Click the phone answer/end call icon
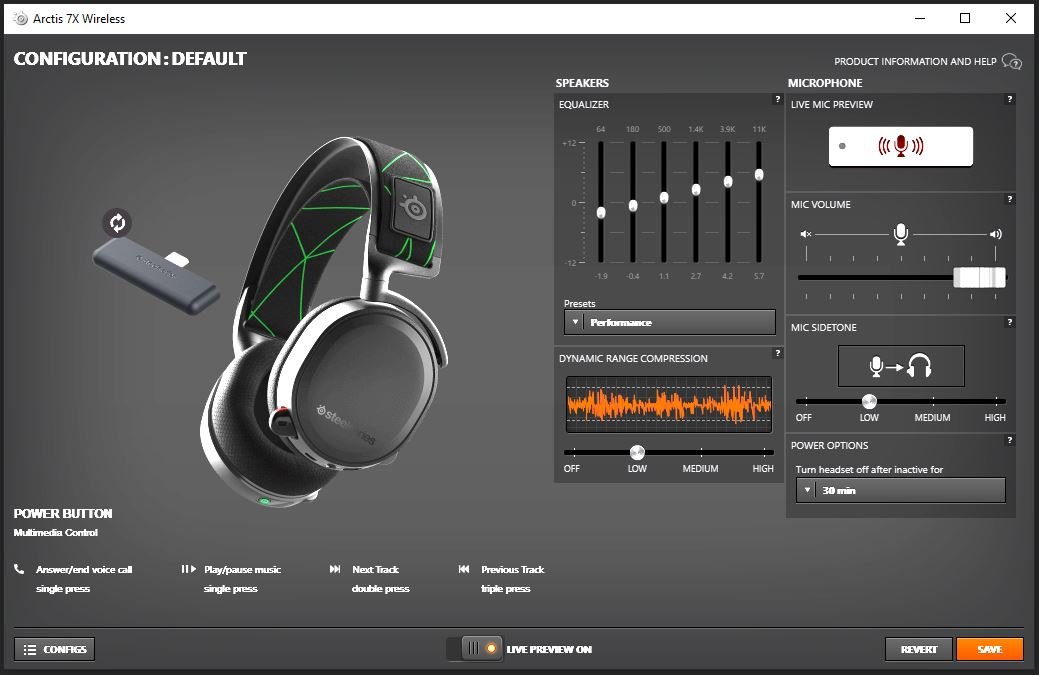This screenshot has height=675, width=1039. pyautogui.click(x=19, y=569)
